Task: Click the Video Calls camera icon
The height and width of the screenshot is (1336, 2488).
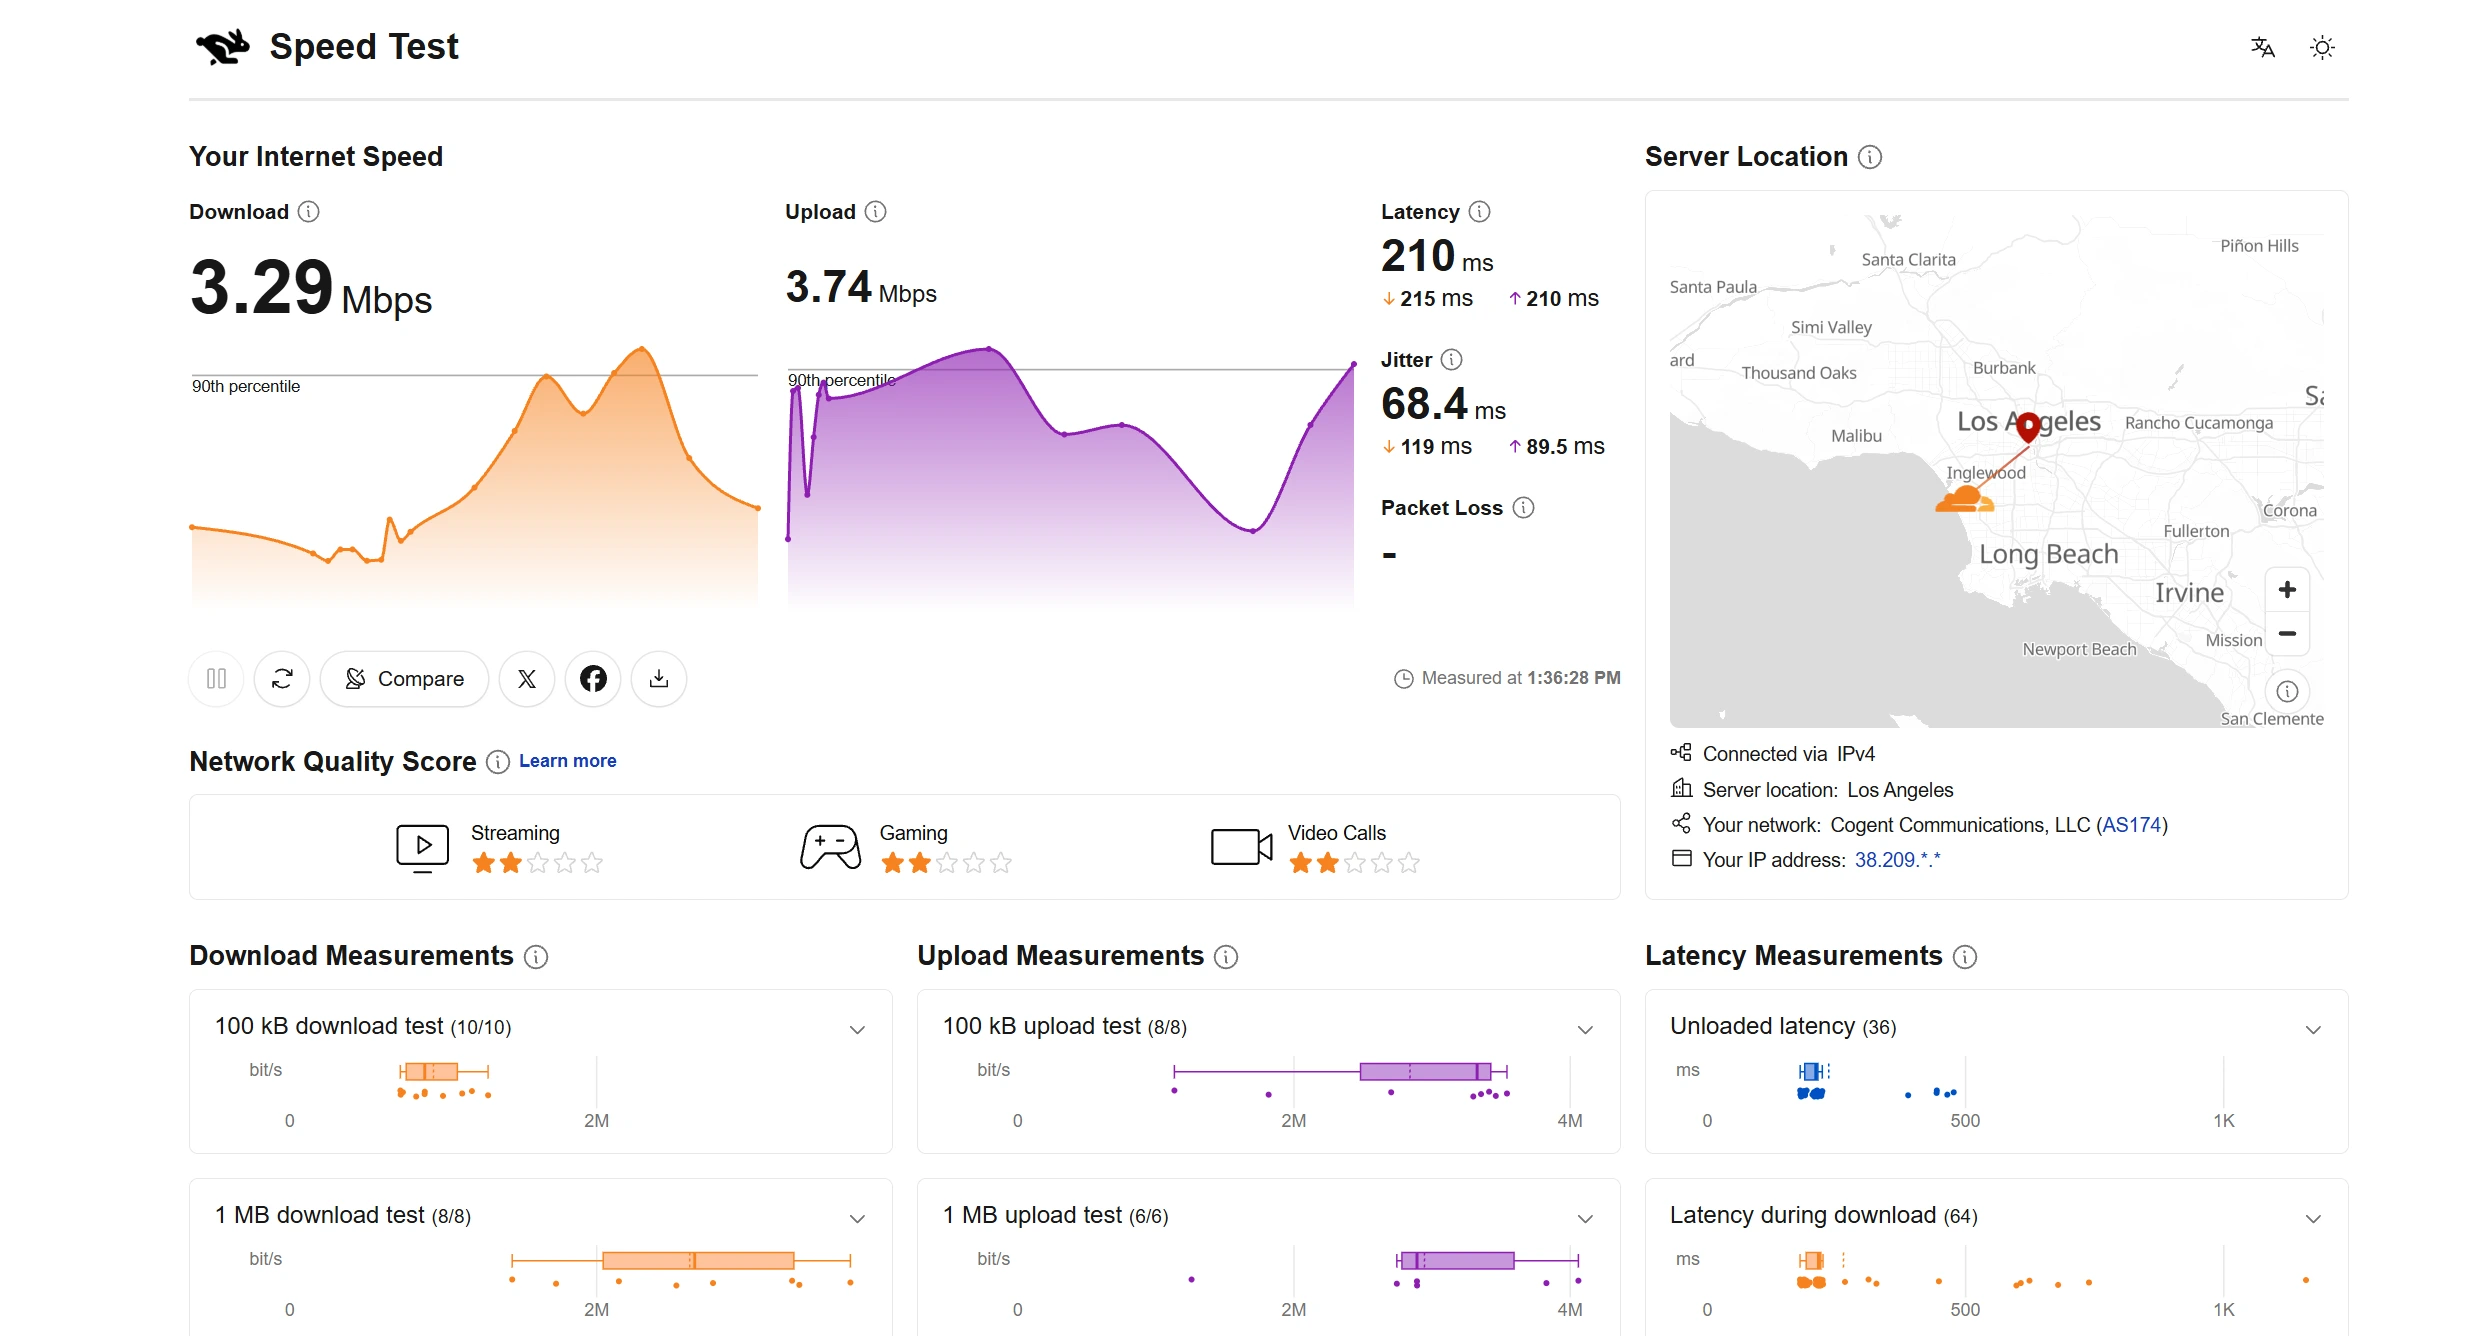Action: click(x=1241, y=847)
